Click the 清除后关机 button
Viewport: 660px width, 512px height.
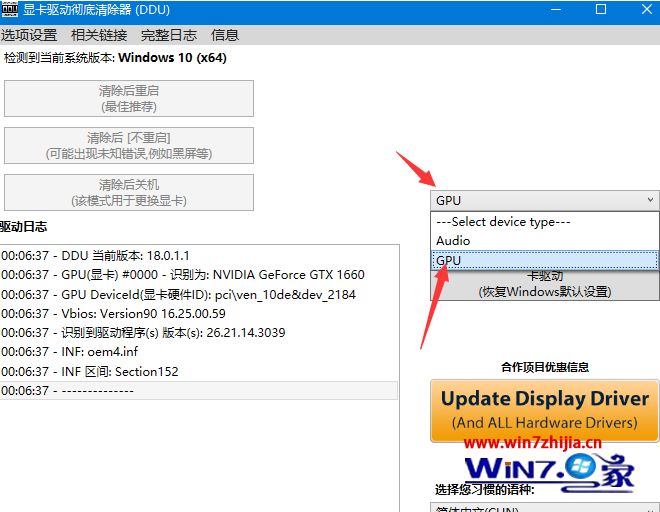[129, 192]
